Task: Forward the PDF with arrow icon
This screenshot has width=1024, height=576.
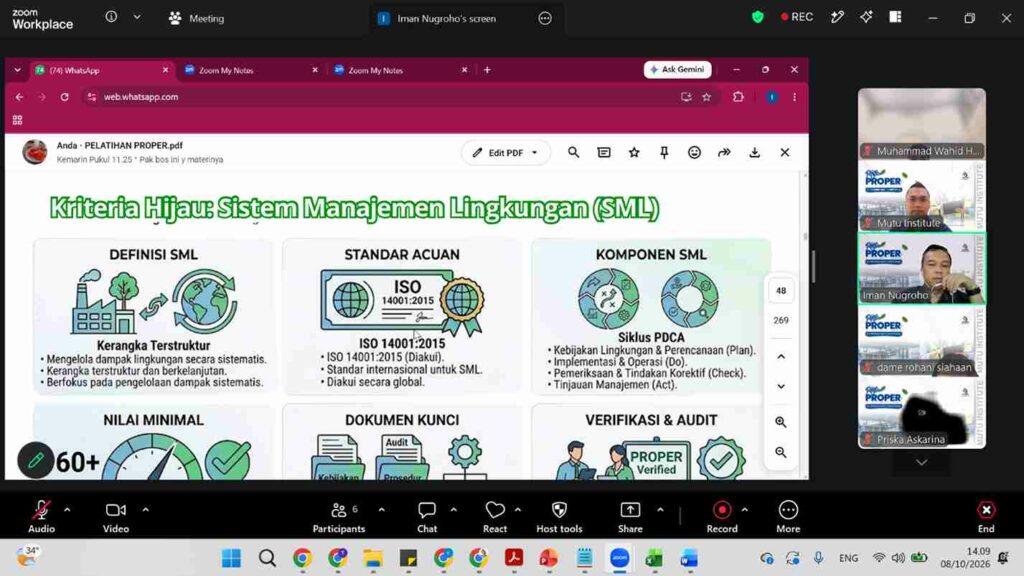Action: [x=724, y=152]
